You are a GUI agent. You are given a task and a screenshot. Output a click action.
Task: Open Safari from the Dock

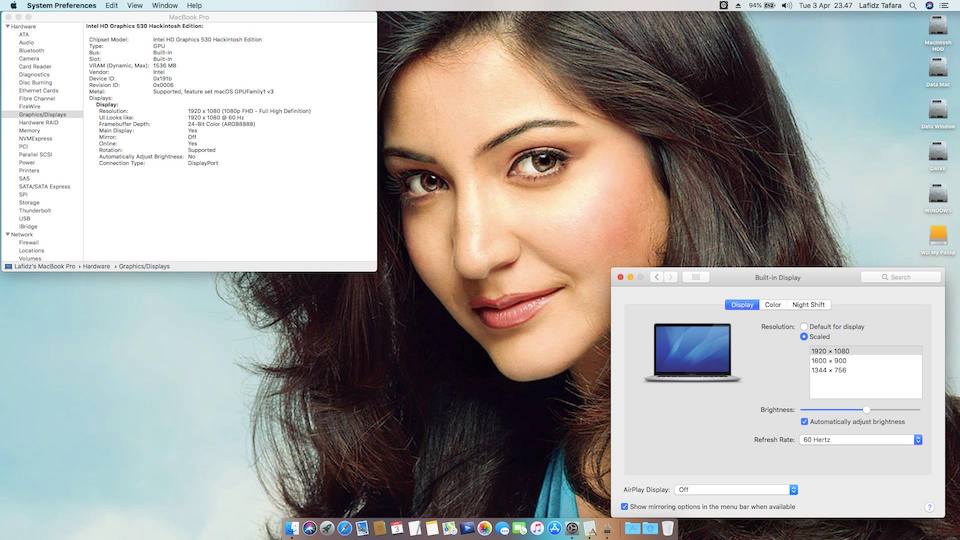pos(344,527)
